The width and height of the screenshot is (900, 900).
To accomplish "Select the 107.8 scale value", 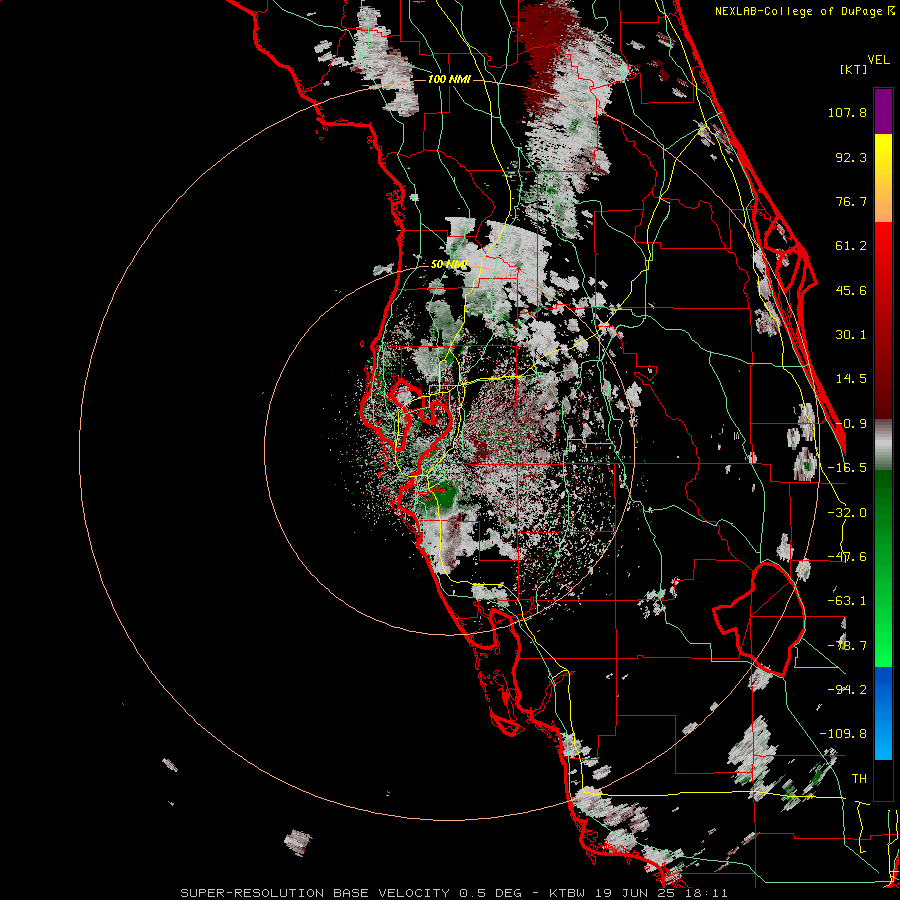I will (847, 112).
